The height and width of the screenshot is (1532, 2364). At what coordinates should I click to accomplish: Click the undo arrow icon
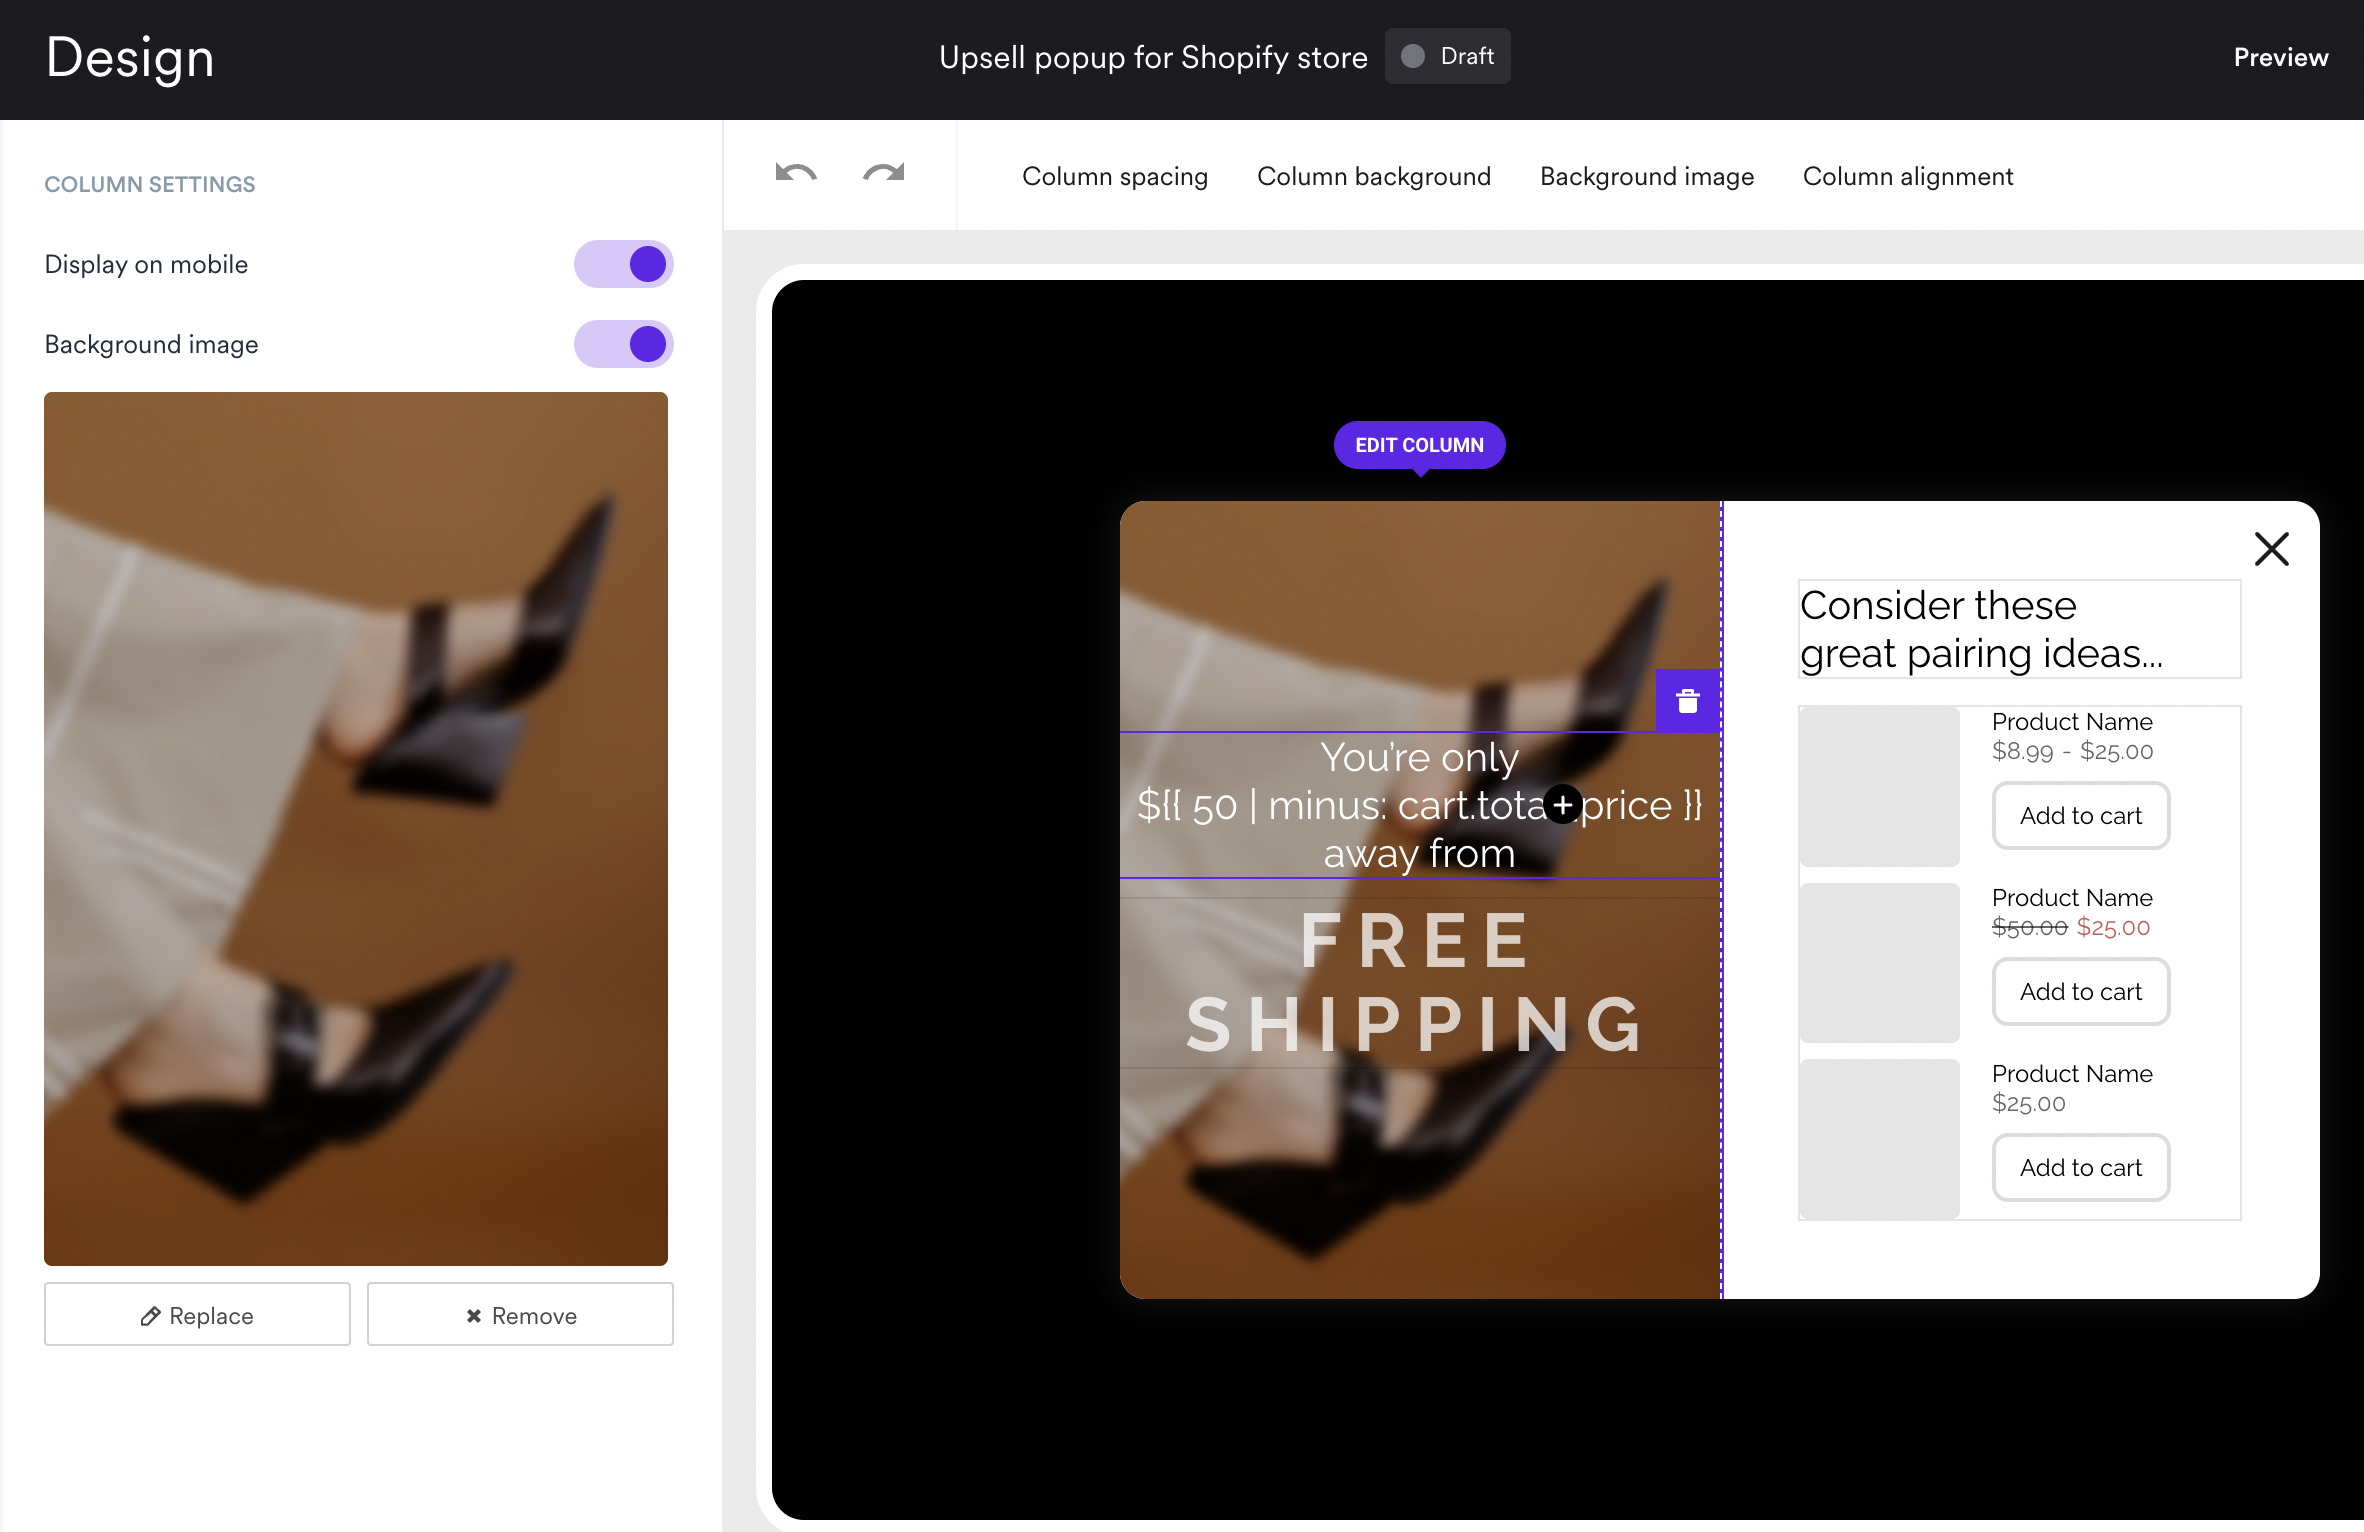796,174
